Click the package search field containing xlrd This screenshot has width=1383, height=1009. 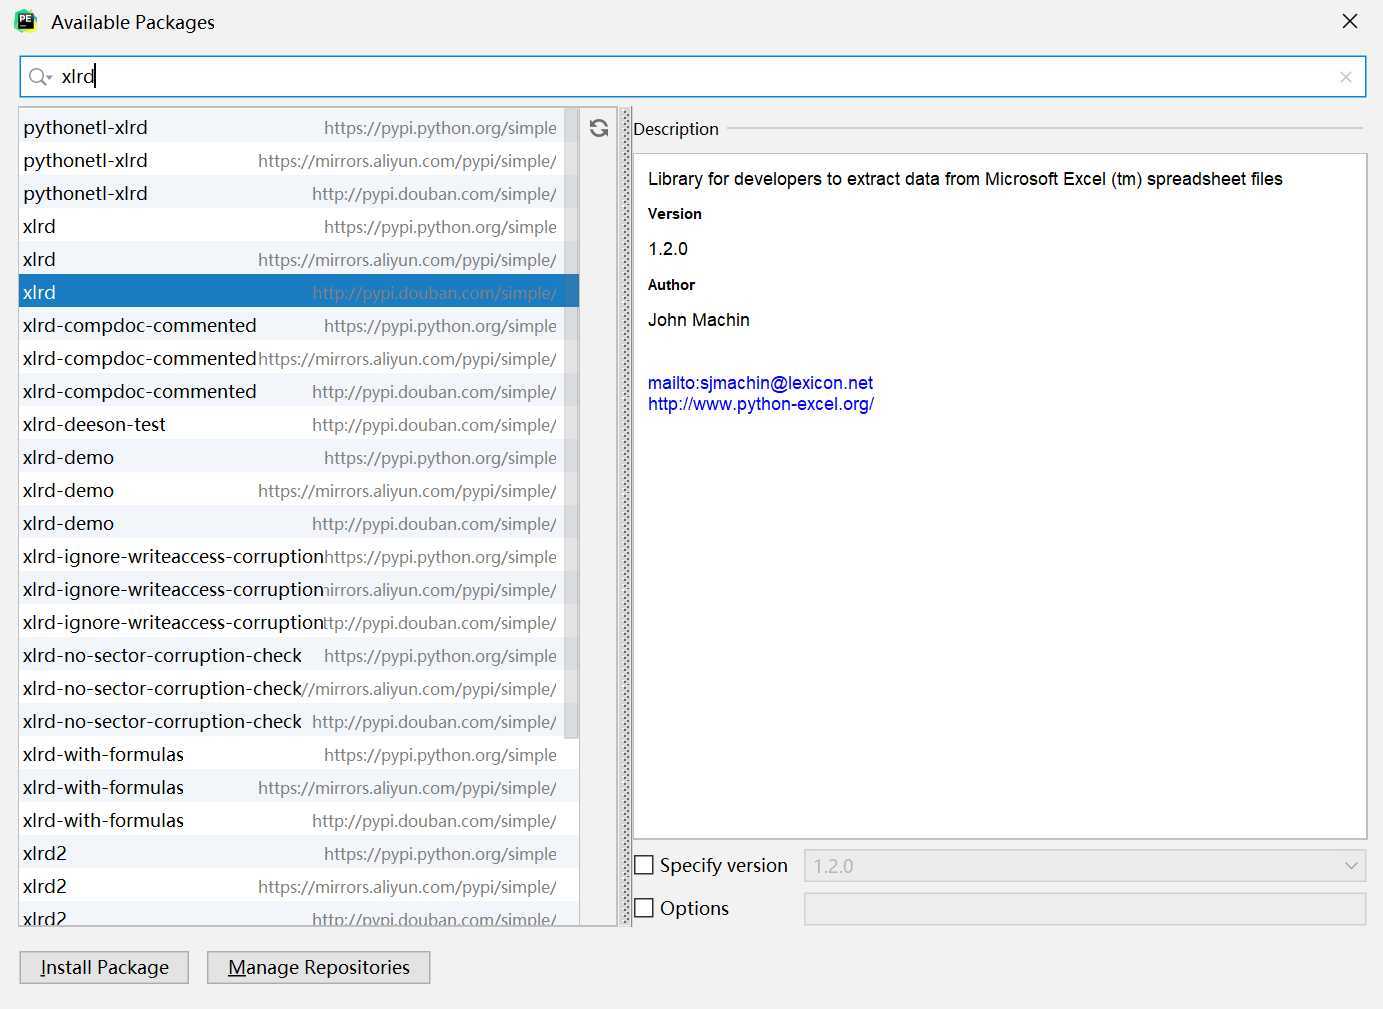click(692, 77)
